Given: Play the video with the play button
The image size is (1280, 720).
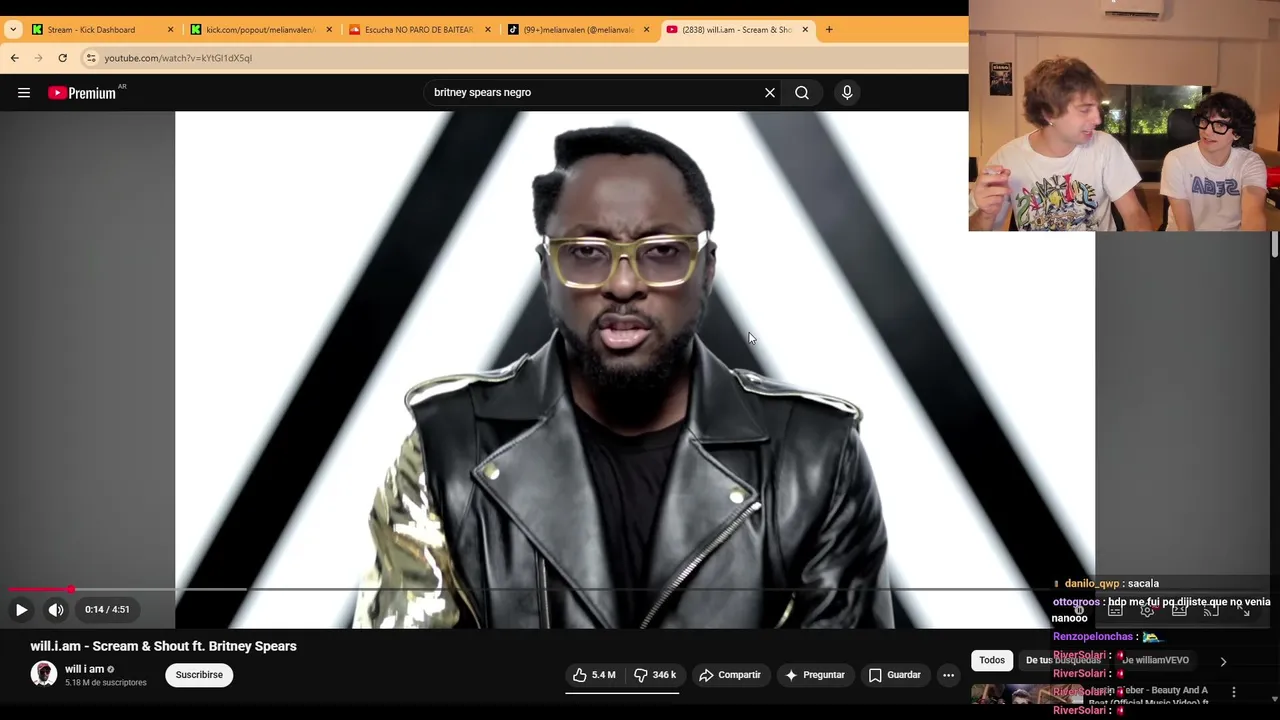Looking at the screenshot, I should point(21,609).
